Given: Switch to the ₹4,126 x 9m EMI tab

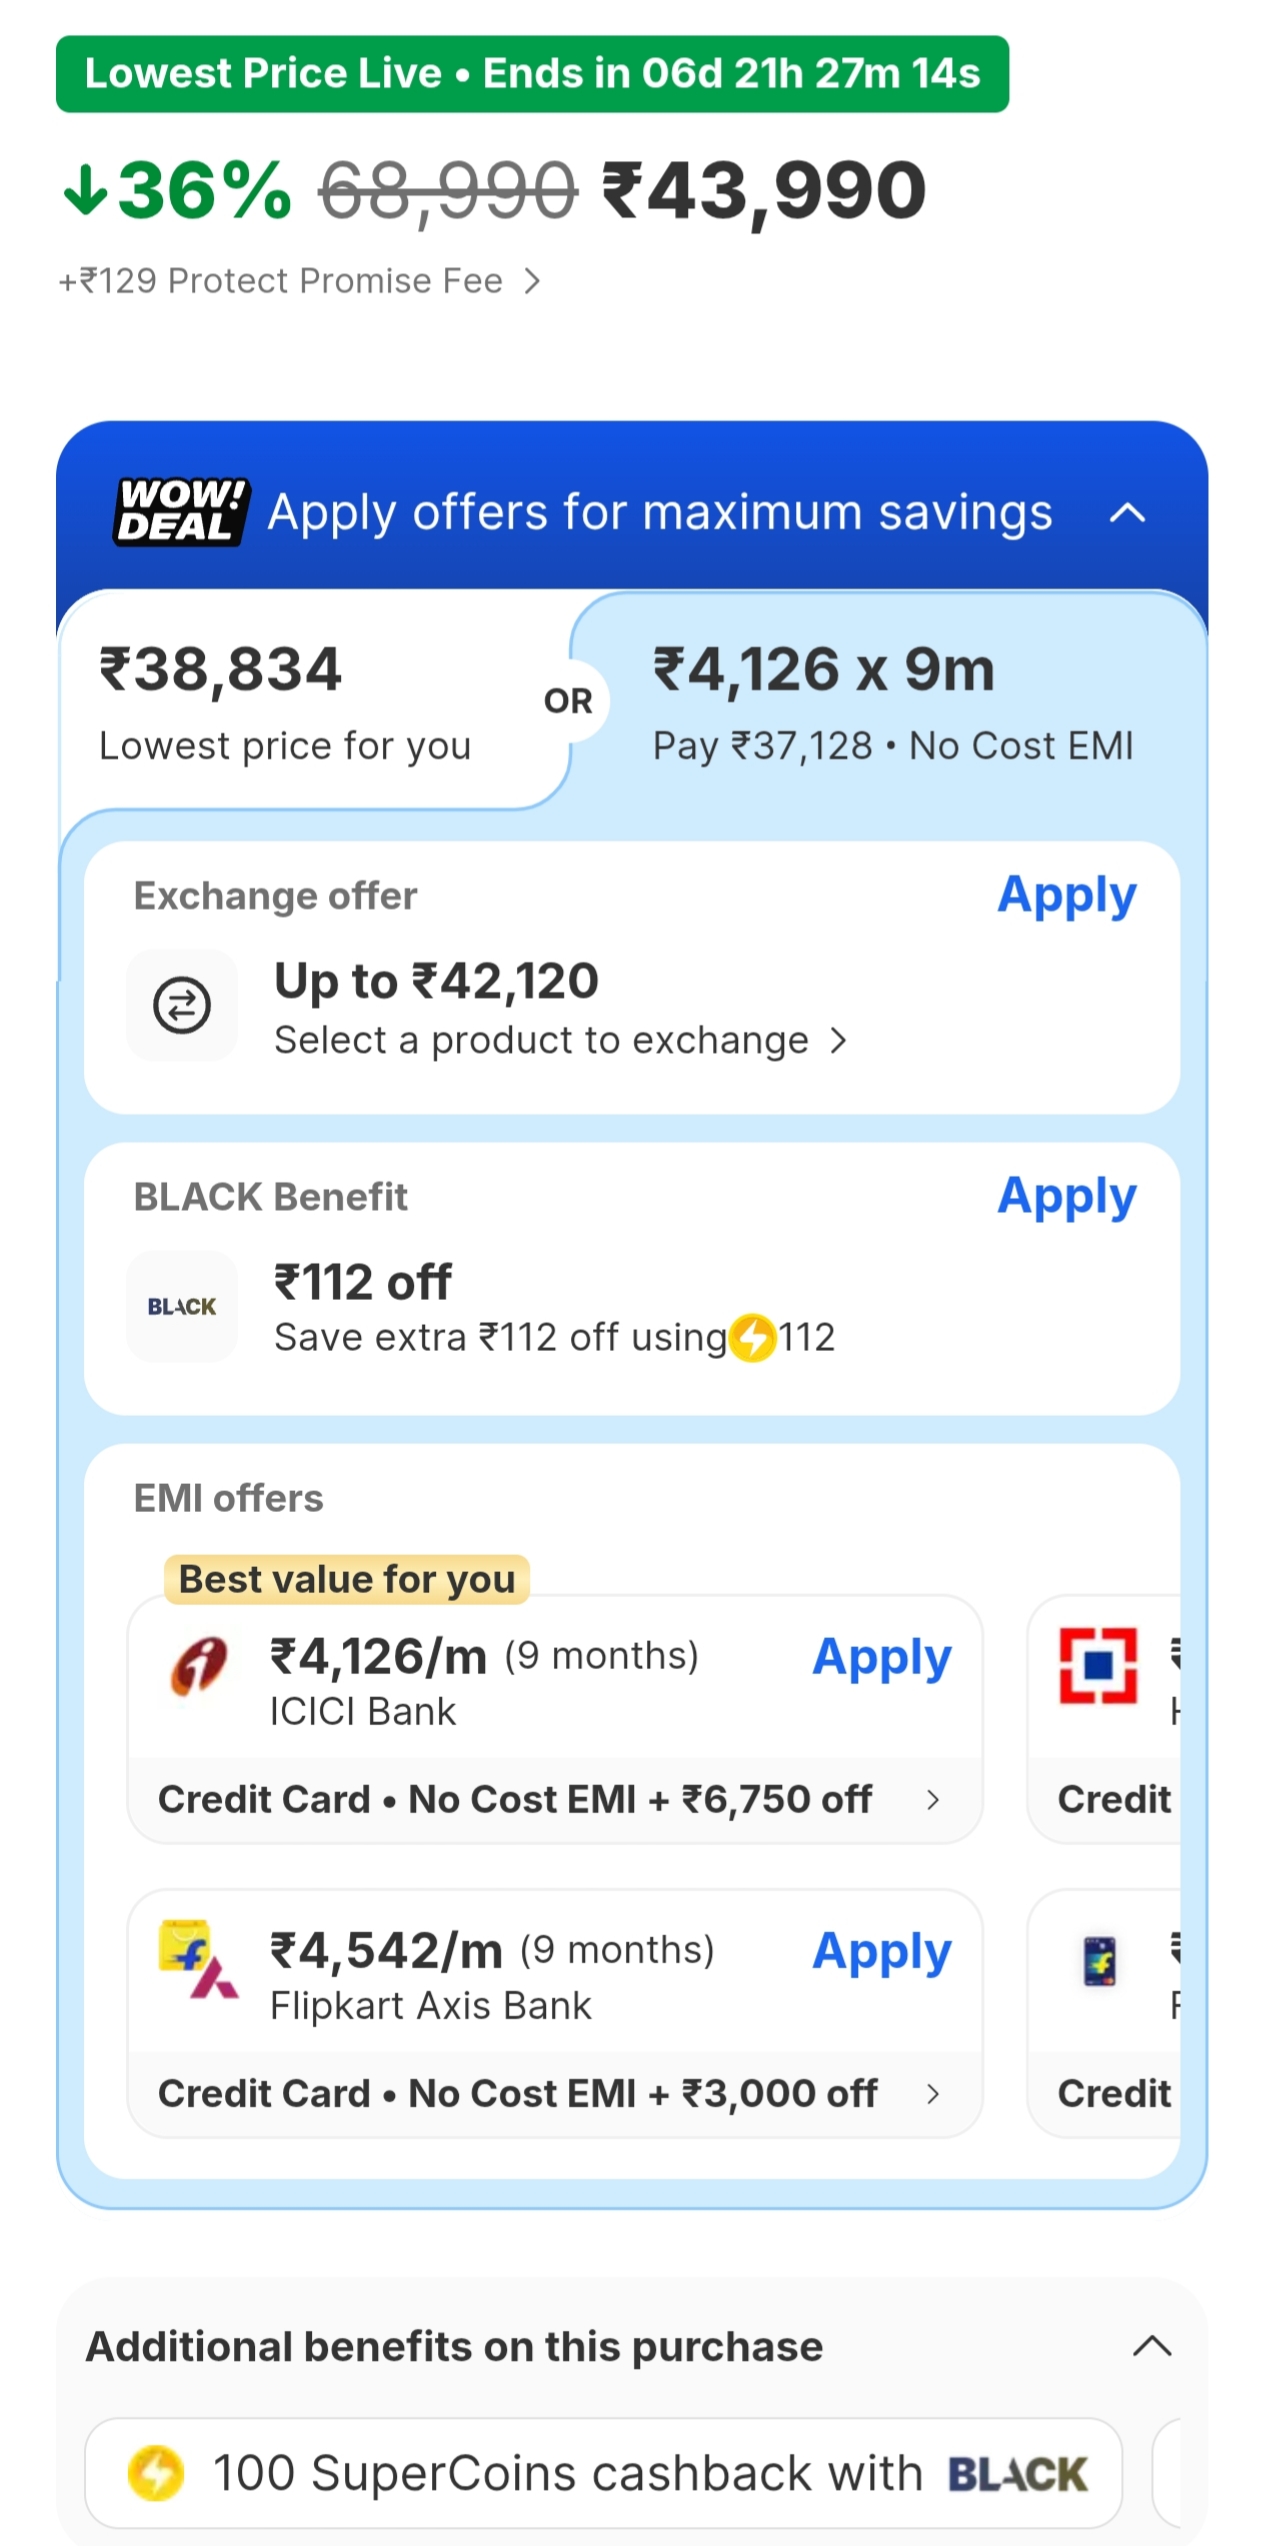Looking at the screenshot, I should coord(890,702).
